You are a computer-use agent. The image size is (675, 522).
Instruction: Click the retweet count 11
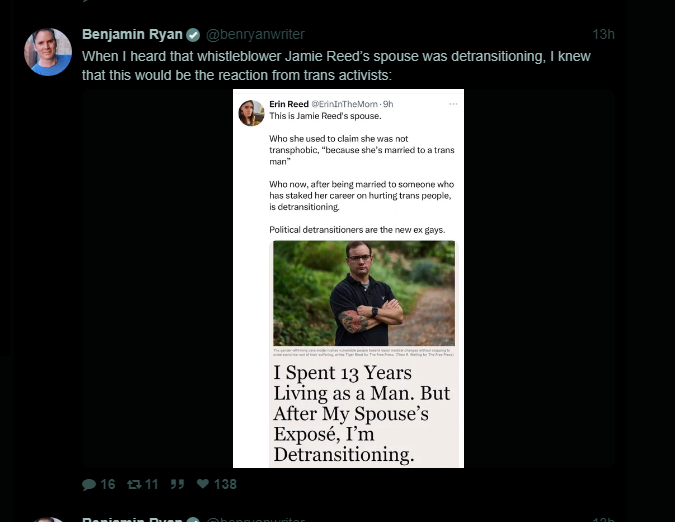click(152, 485)
